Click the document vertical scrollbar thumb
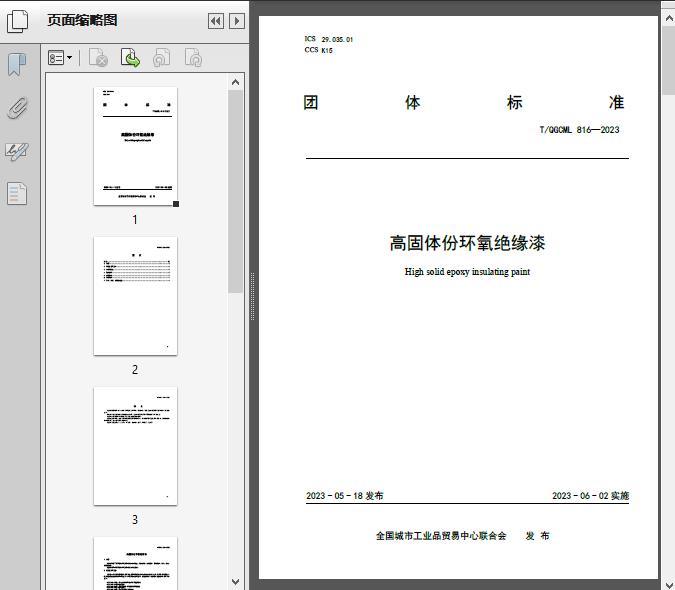This screenshot has width=675, height=590. tap(667, 60)
